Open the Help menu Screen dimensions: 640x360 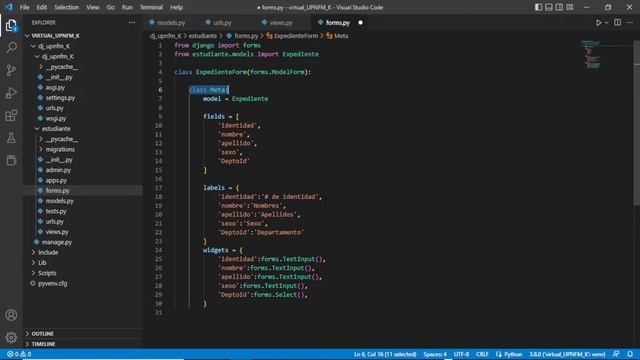tap(176, 7)
